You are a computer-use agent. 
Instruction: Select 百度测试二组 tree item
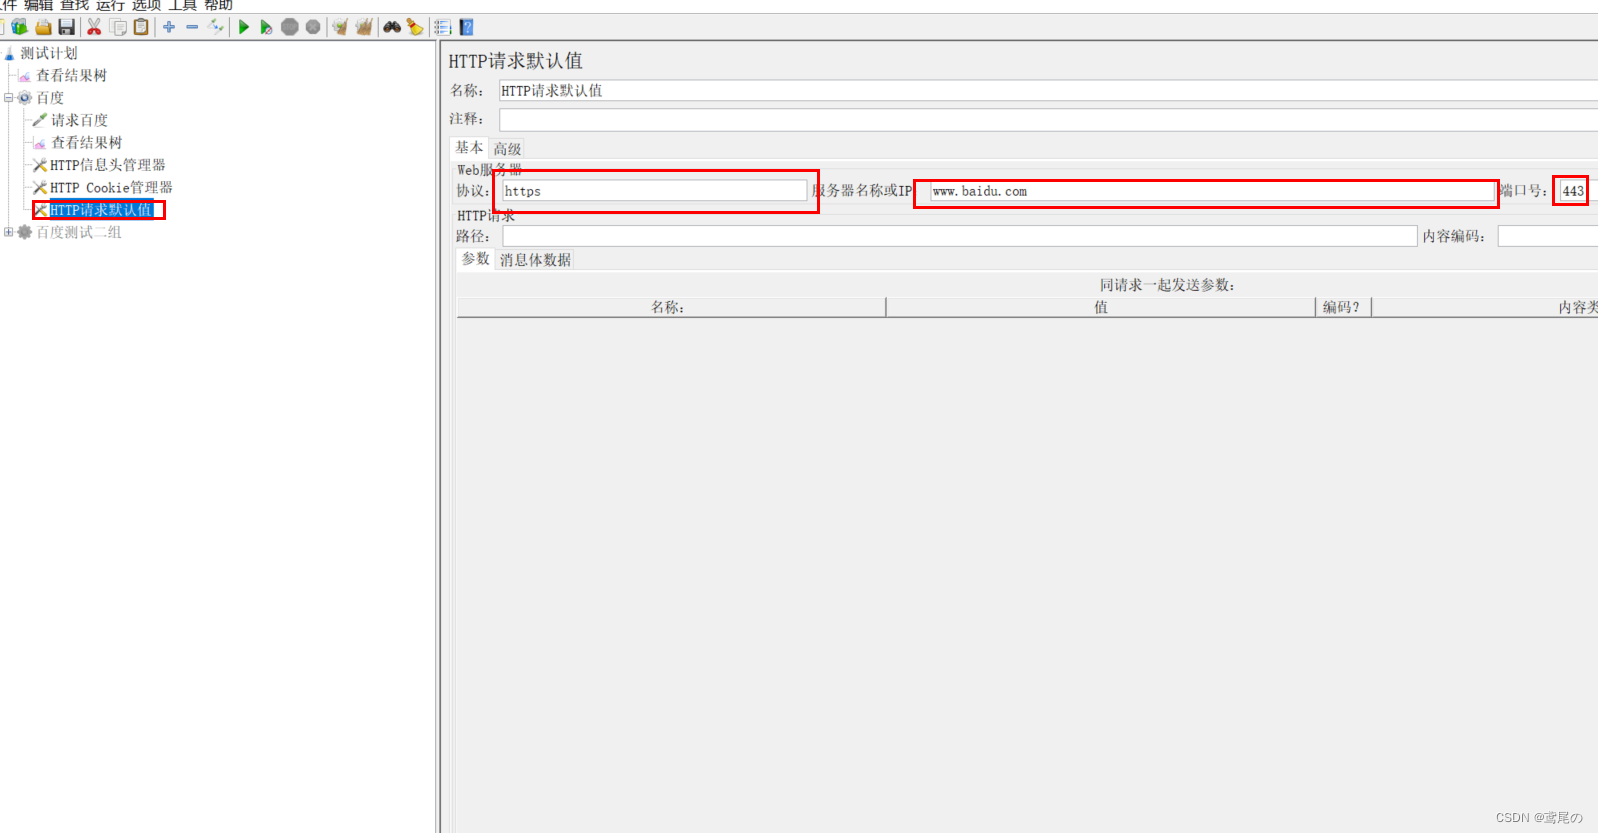coord(79,232)
